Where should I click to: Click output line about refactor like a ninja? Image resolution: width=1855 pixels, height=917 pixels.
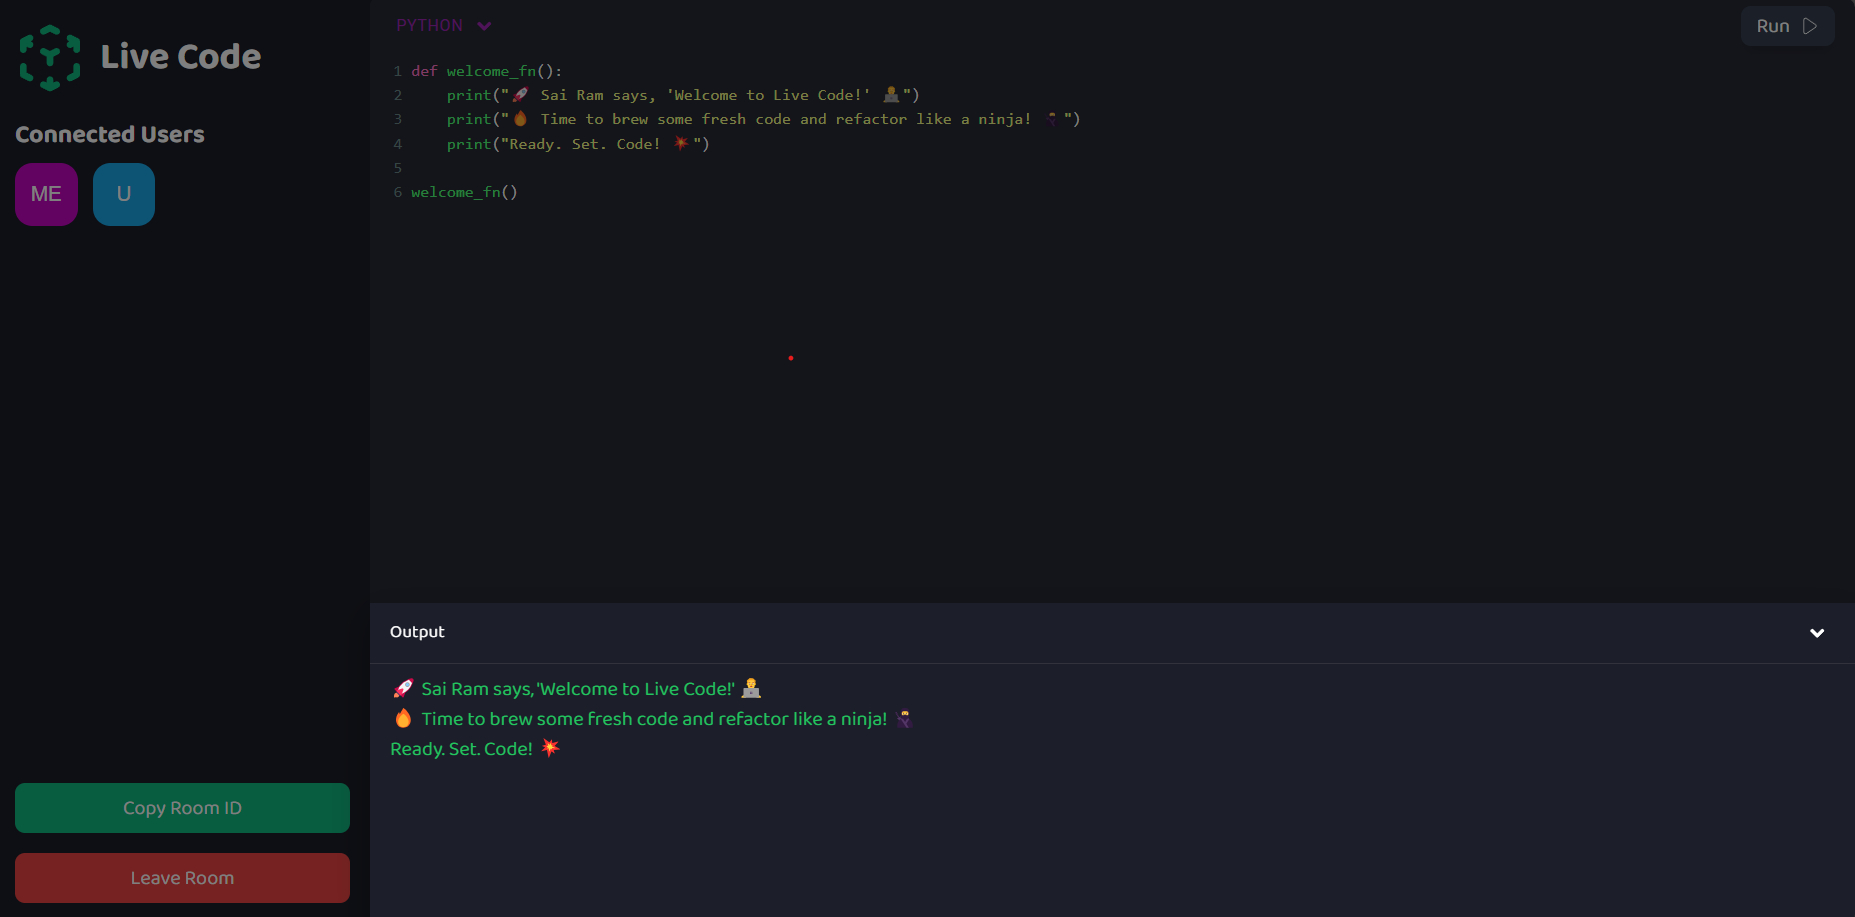652,719
